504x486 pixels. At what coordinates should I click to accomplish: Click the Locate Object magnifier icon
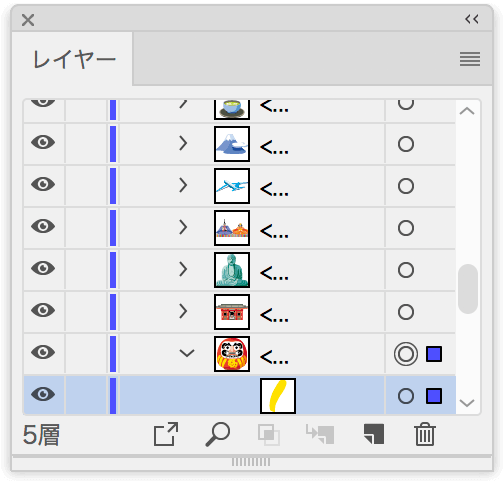217,434
